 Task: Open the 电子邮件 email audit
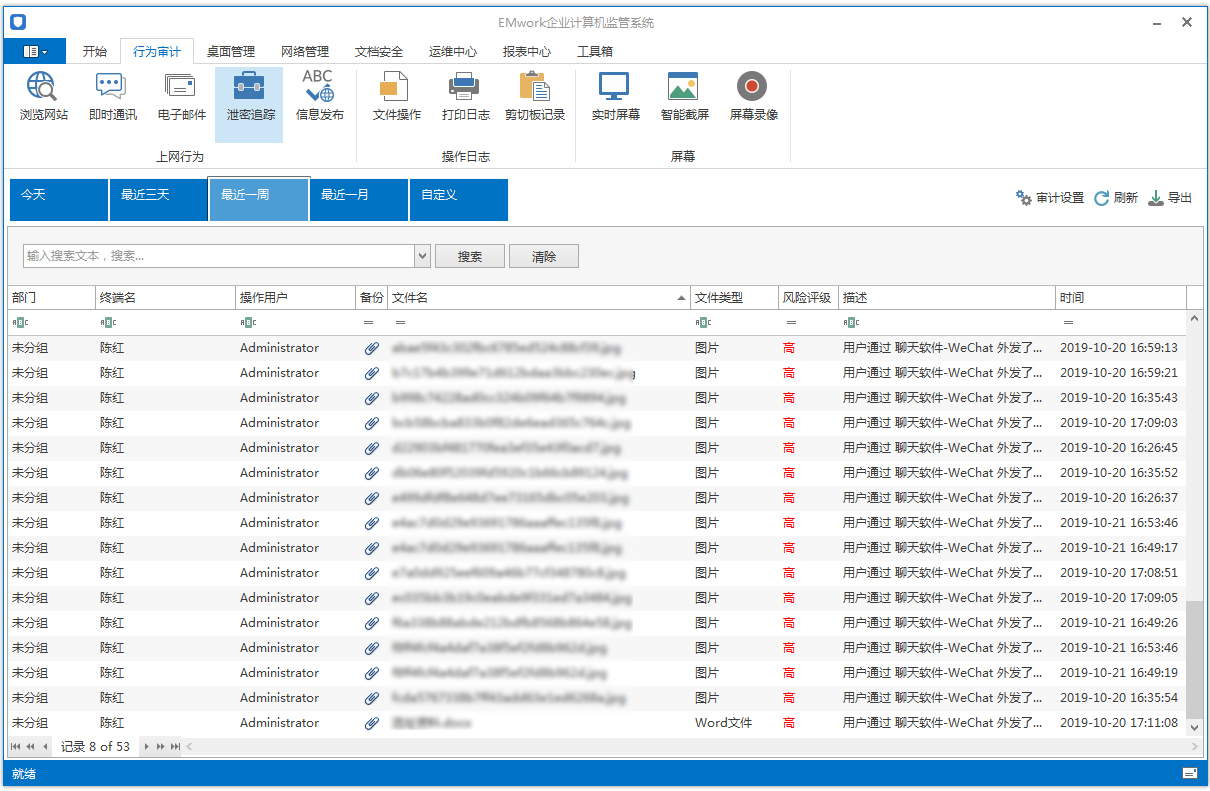click(181, 98)
